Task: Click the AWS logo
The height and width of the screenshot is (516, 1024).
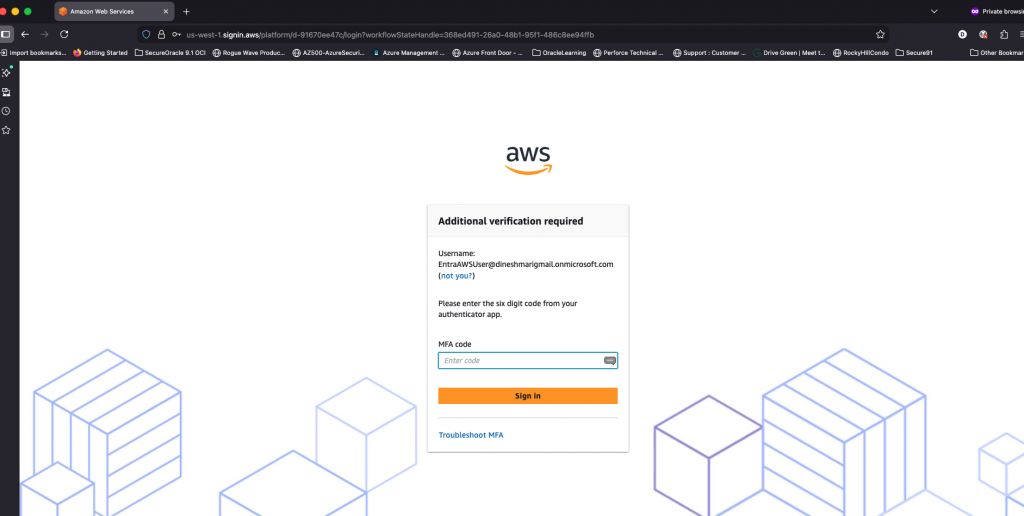Action: click(528, 160)
